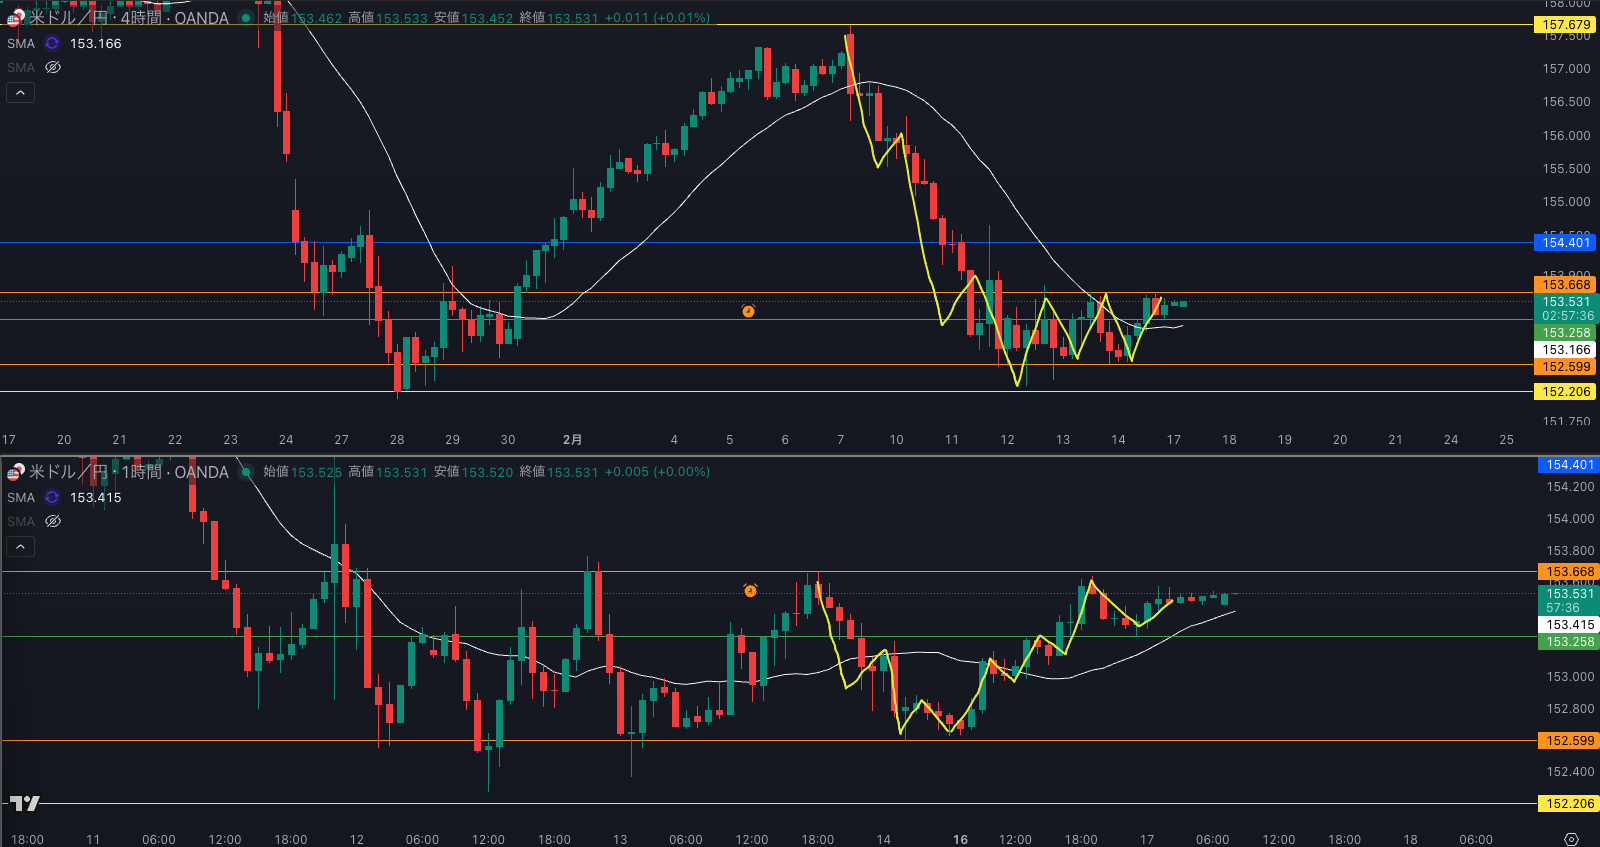This screenshot has width=1600, height=847.
Task: Click the purple SMA refresh icon on 1-hour chart
Action: tap(52, 498)
